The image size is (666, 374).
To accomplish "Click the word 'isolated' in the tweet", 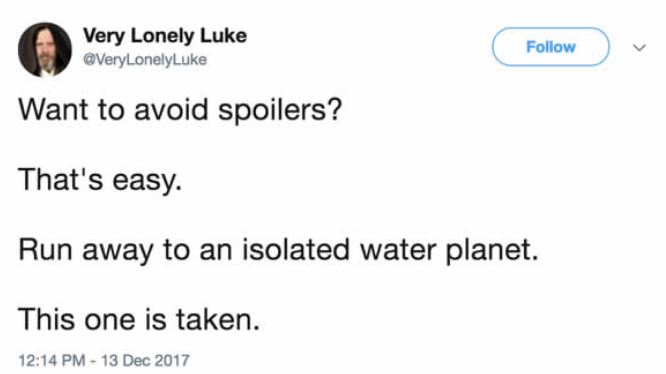I will pyautogui.click(x=296, y=249).
